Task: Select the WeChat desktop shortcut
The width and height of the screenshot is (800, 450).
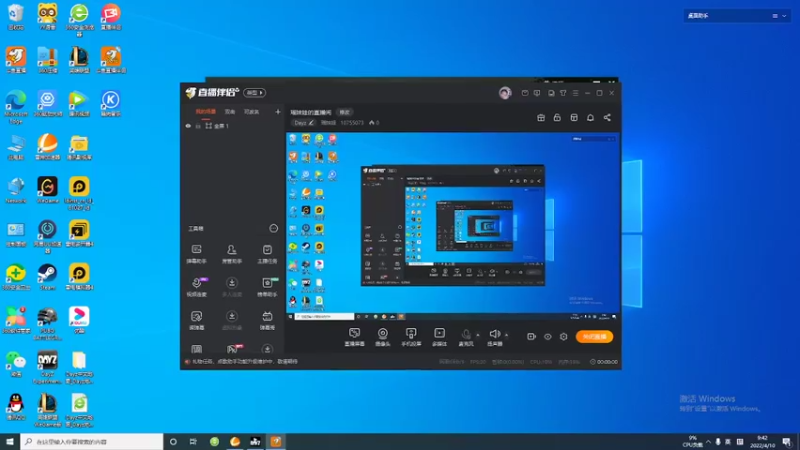Action: (16, 364)
